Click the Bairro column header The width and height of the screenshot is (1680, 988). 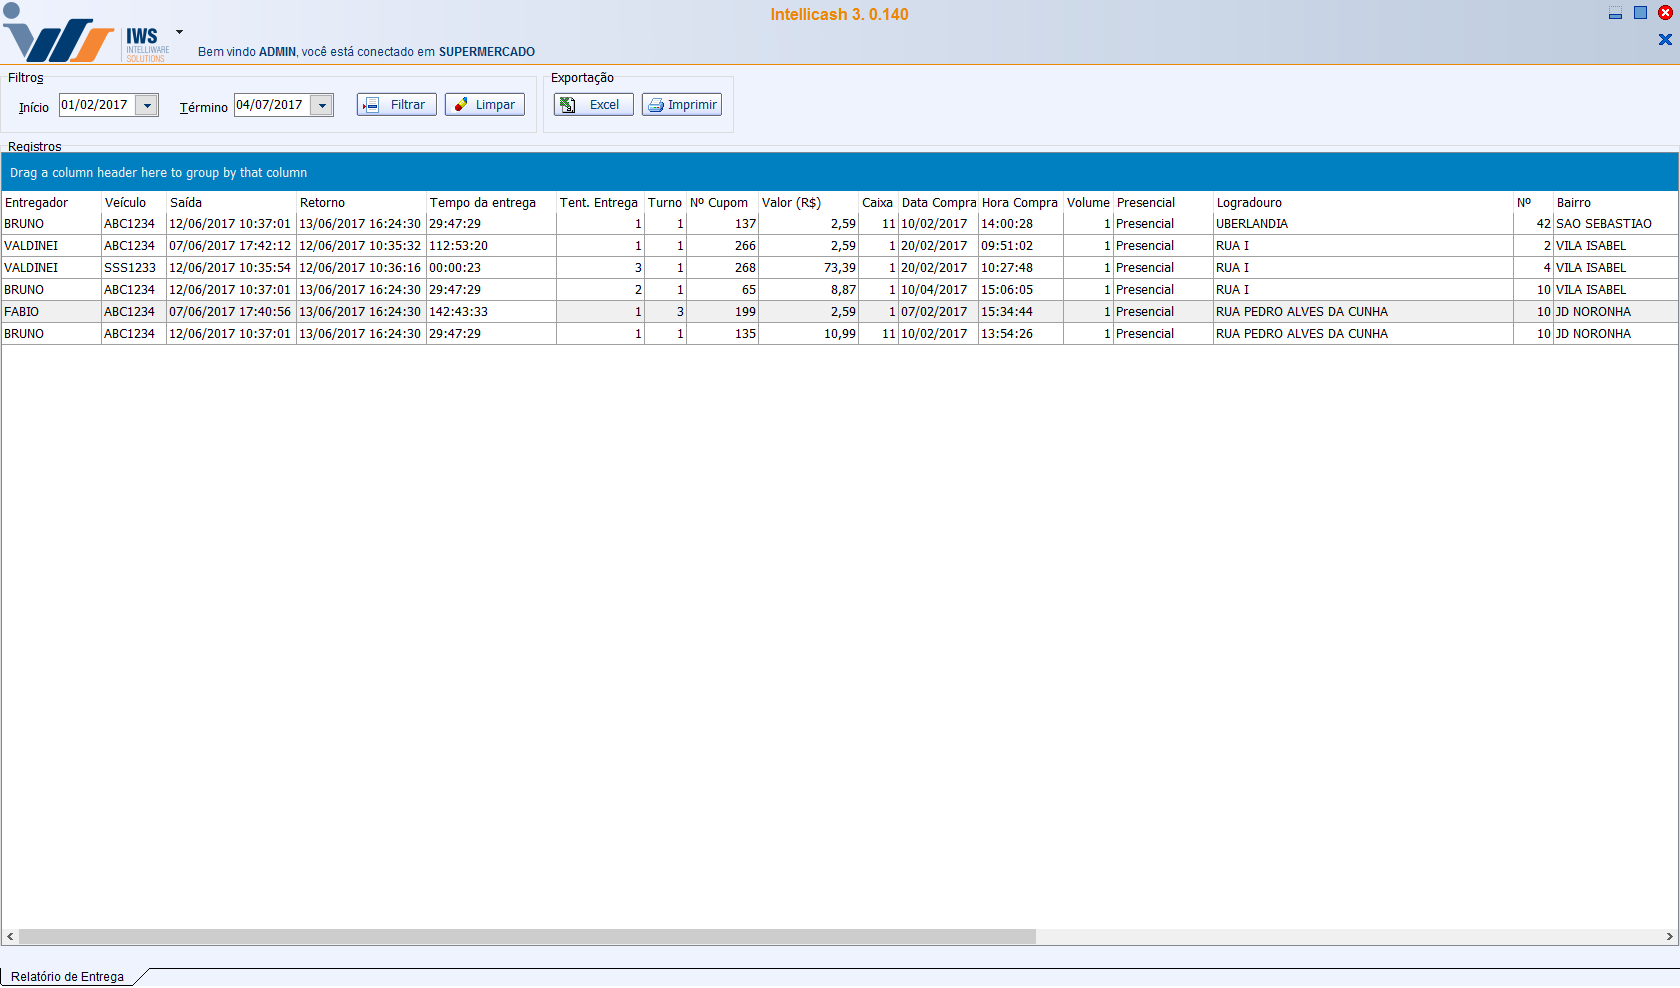[1574, 203]
